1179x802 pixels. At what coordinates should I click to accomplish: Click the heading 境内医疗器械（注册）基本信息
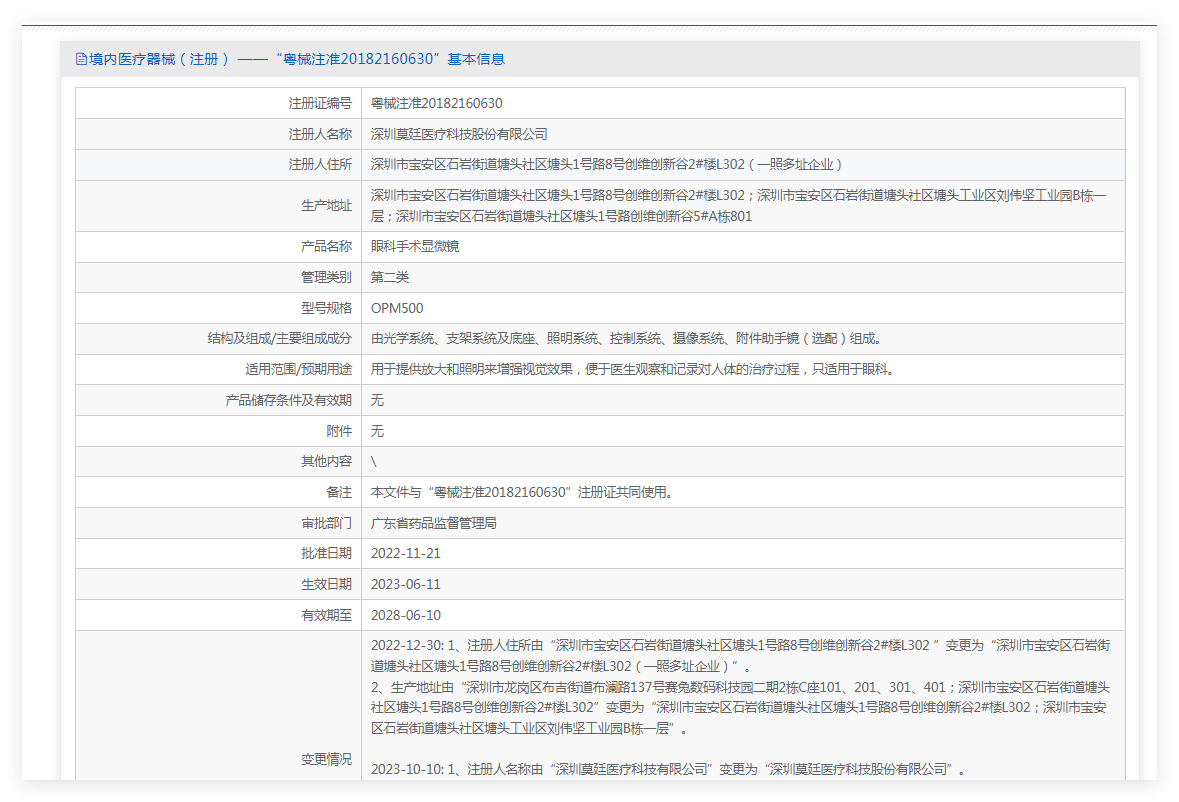point(297,59)
